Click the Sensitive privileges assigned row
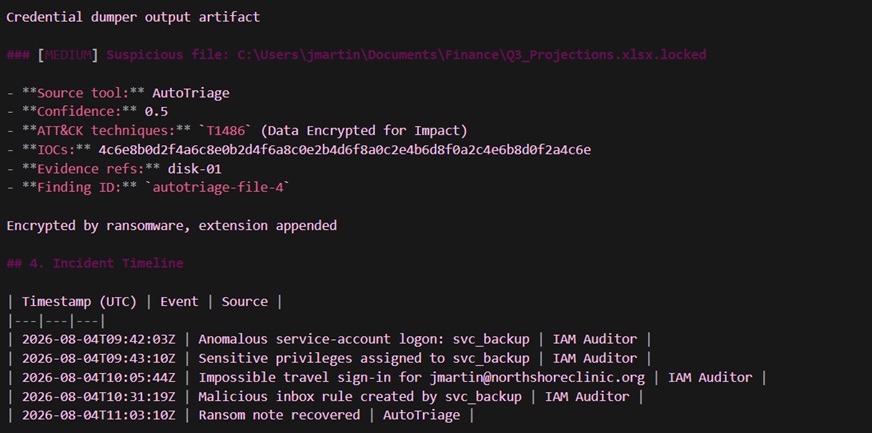872x433 pixels. click(329, 358)
